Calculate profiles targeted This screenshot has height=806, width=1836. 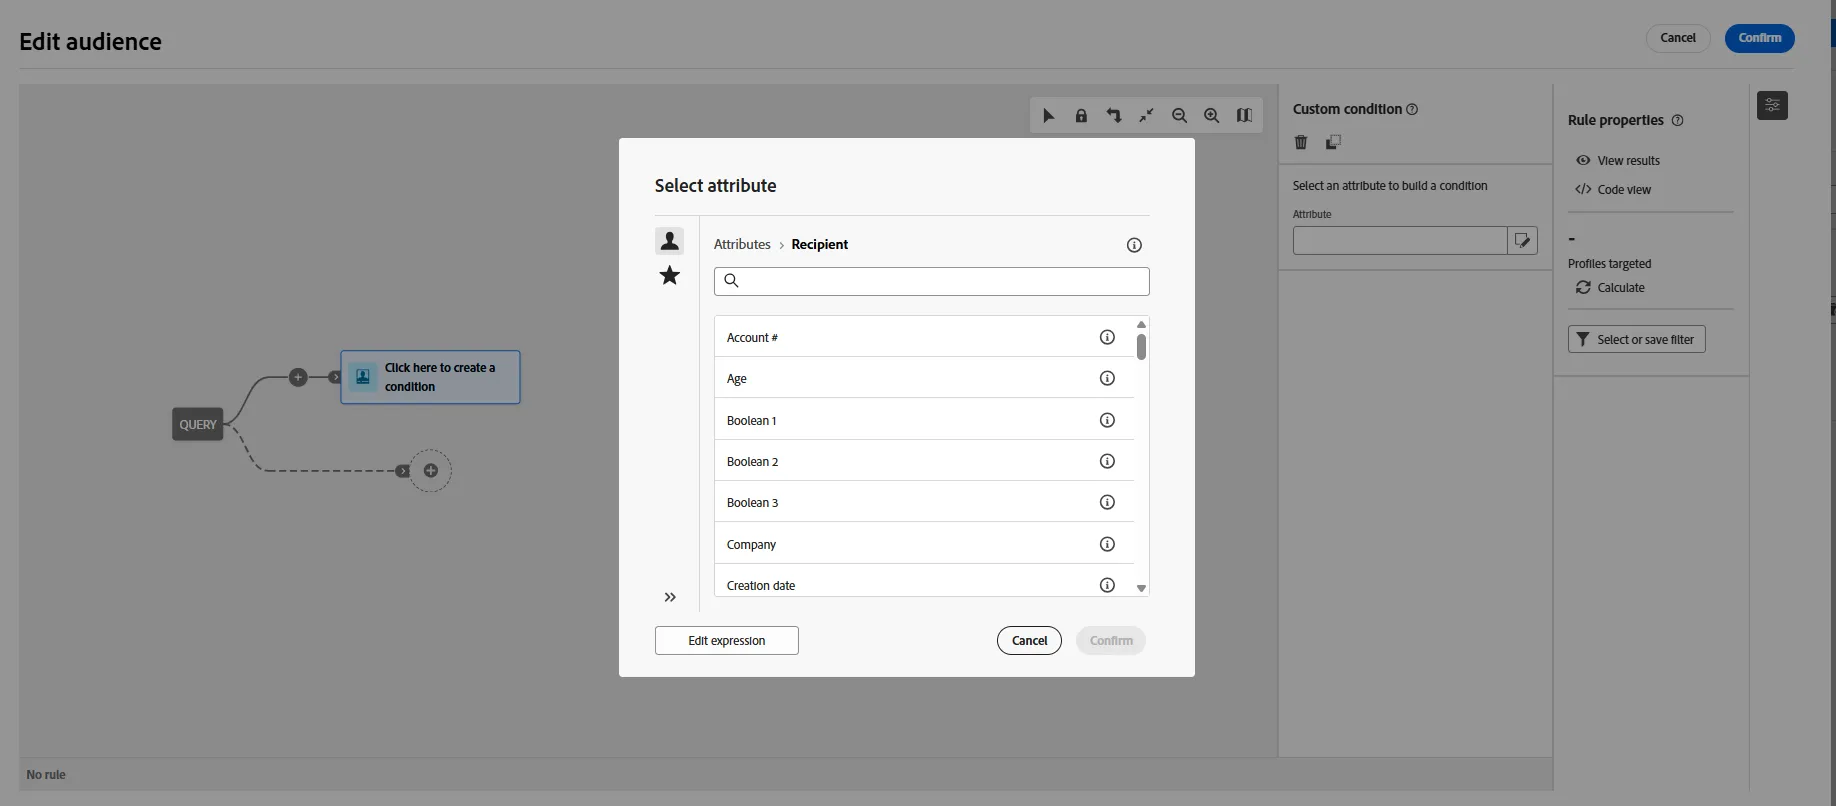[x=1610, y=288]
